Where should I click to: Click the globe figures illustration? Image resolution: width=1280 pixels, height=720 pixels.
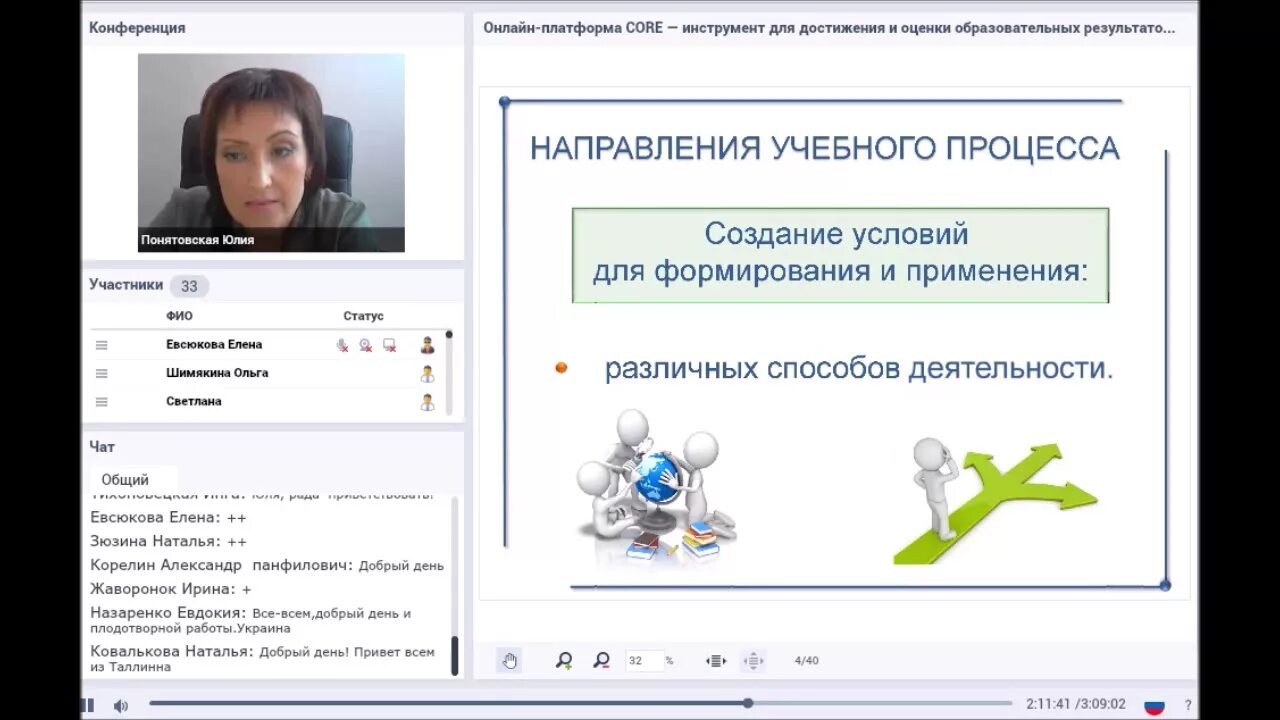pyautogui.click(x=656, y=485)
